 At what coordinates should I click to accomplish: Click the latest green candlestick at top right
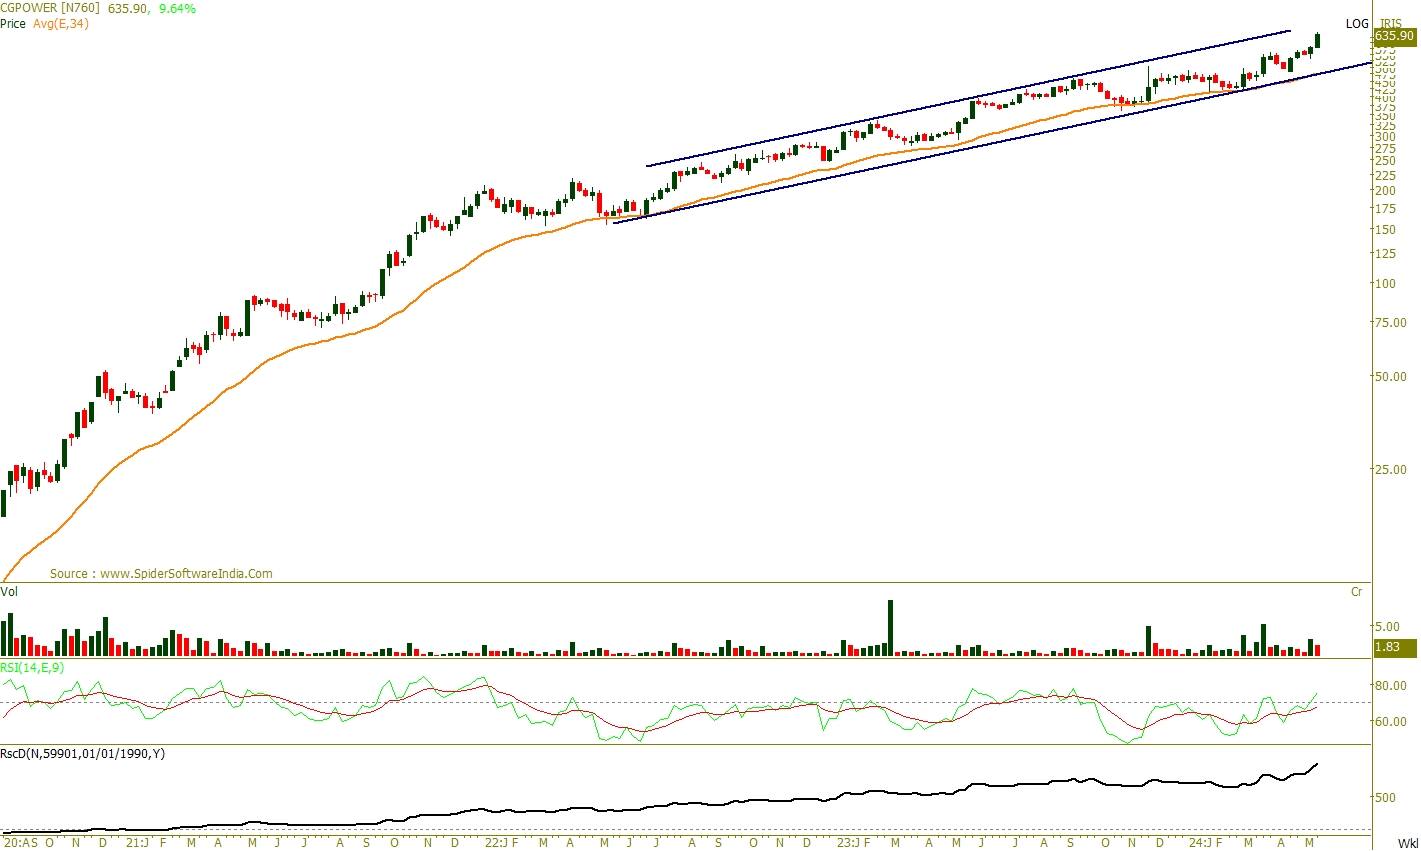pos(1318,40)
